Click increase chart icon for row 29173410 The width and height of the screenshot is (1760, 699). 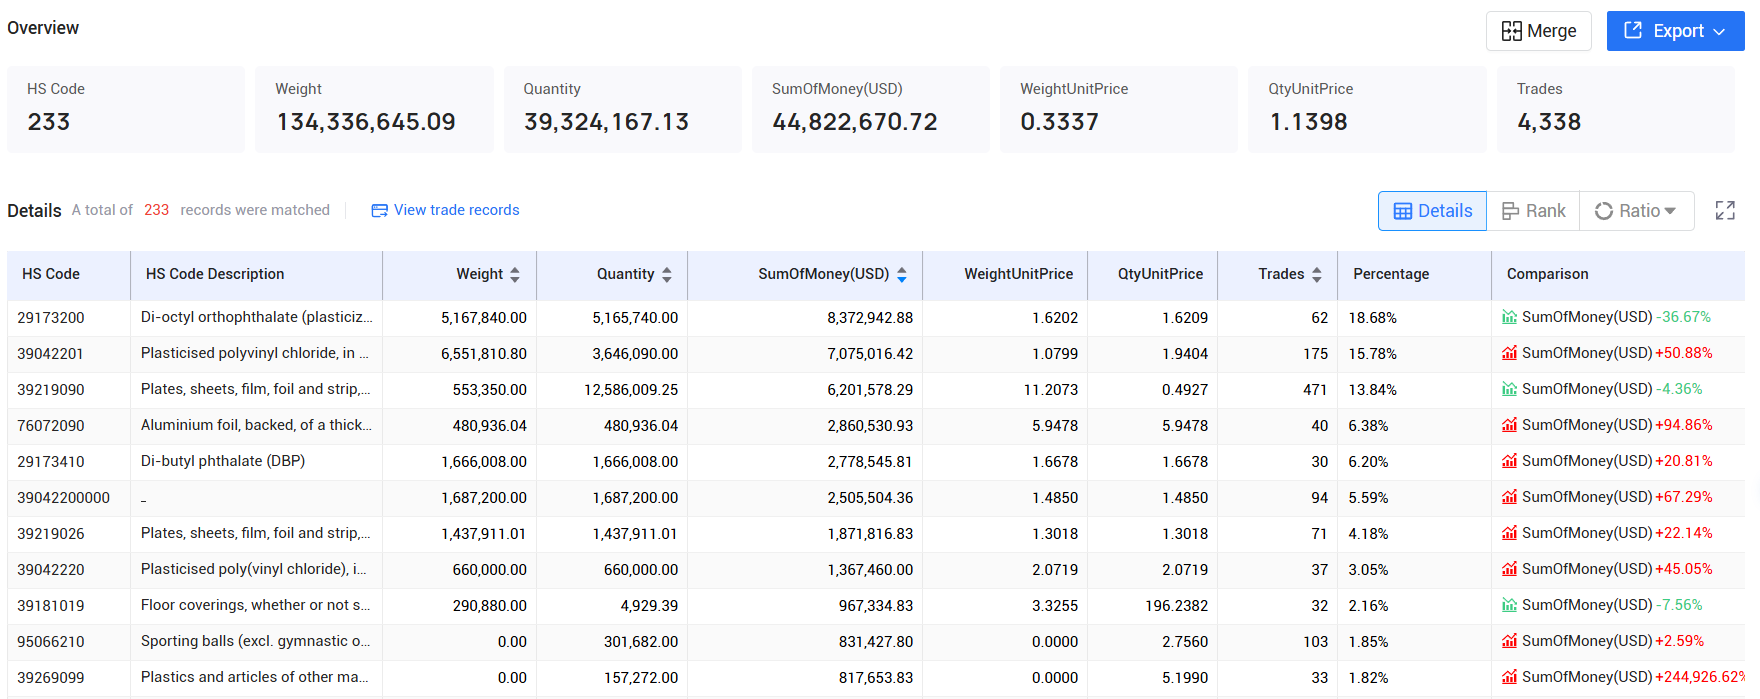click(x=1510, y=461)
